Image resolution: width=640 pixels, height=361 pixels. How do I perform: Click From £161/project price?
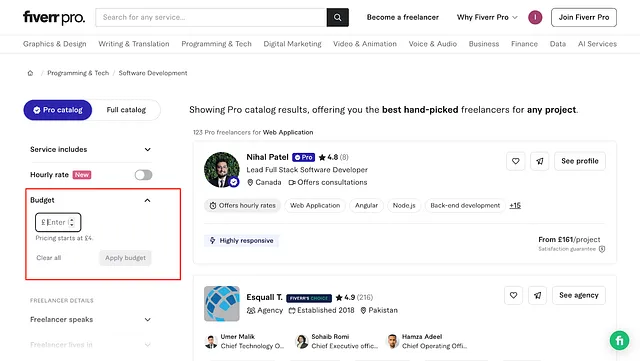569,240
